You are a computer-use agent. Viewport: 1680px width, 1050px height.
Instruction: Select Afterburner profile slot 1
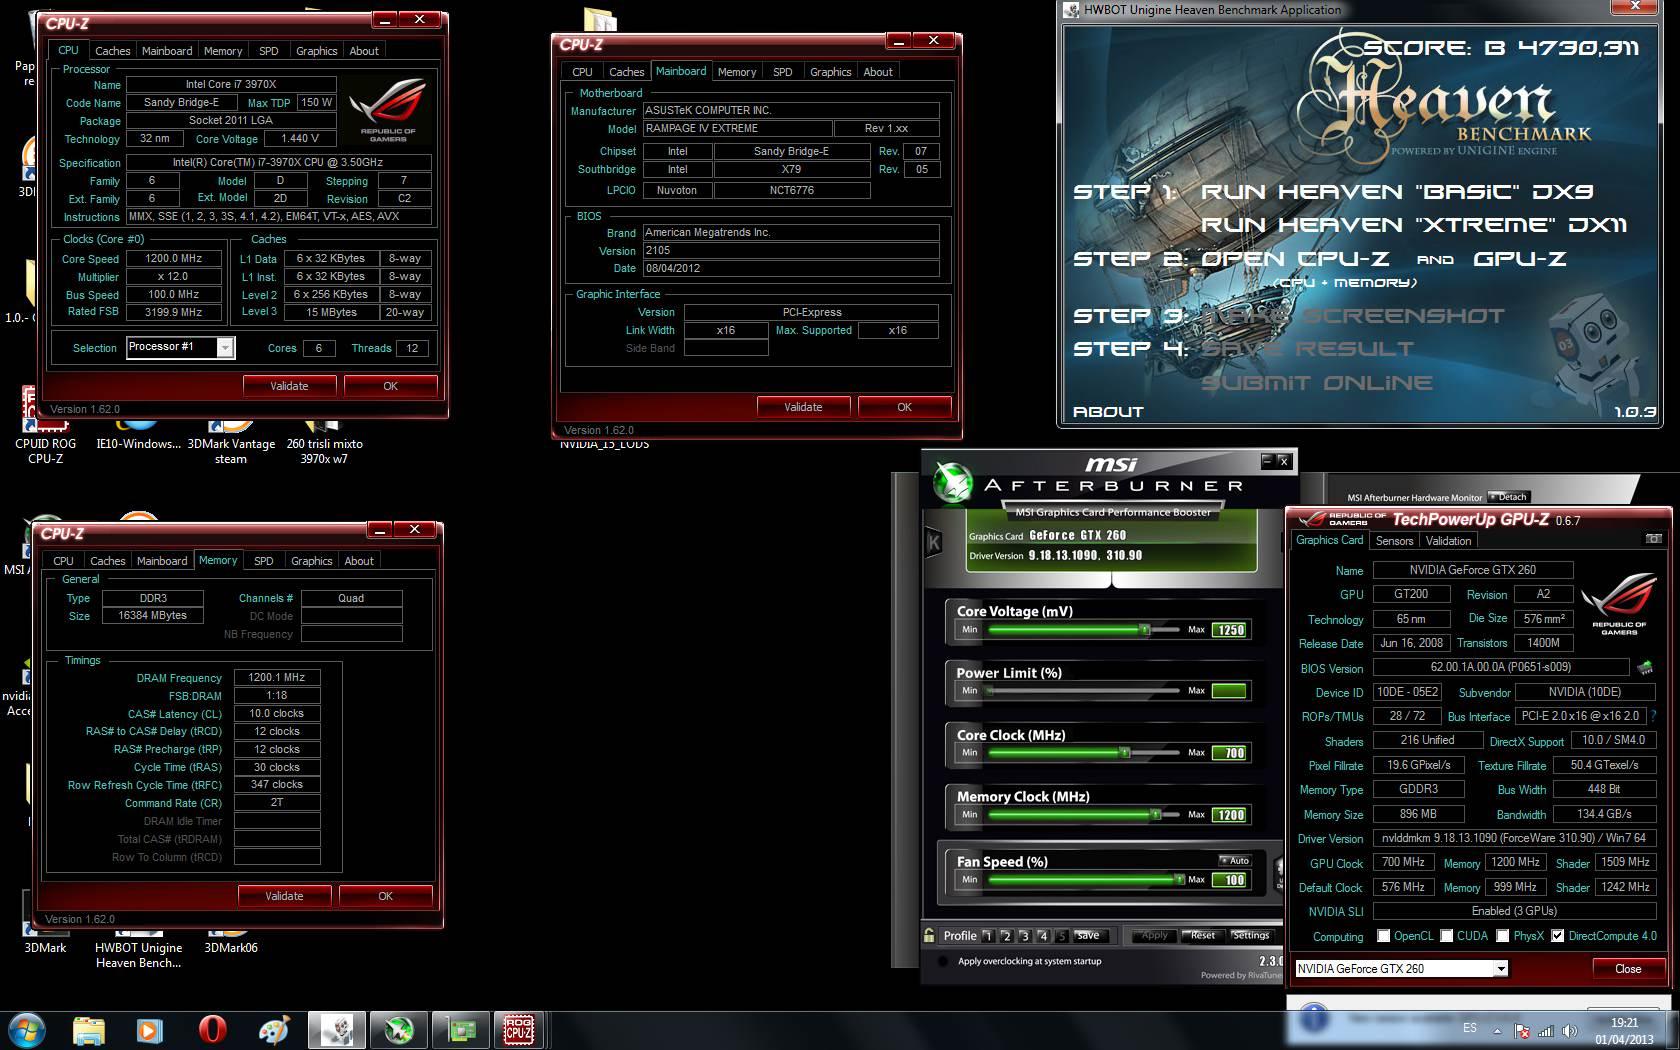pos(988,936)
